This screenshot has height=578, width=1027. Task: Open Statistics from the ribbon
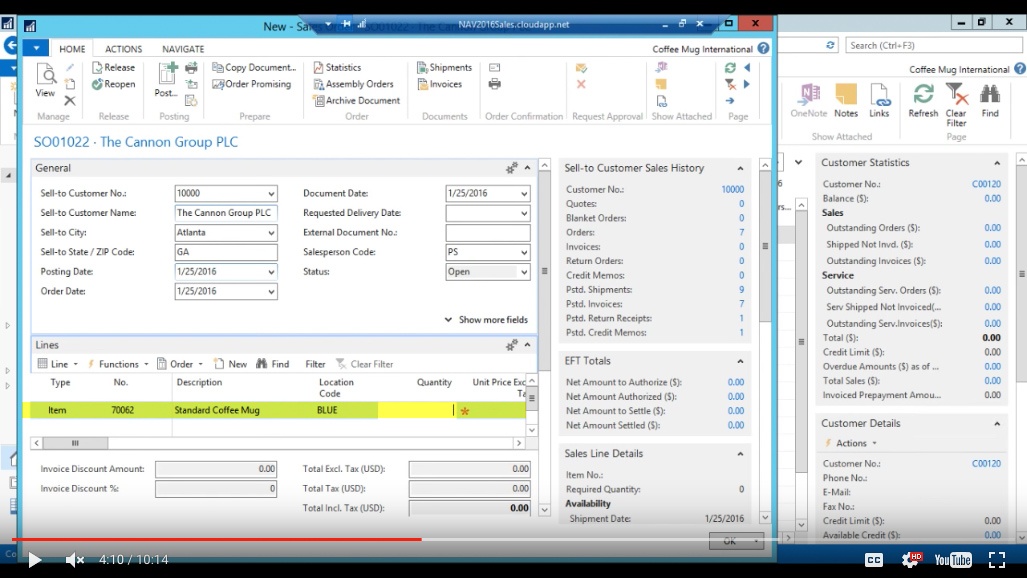(x=337, y=67)
